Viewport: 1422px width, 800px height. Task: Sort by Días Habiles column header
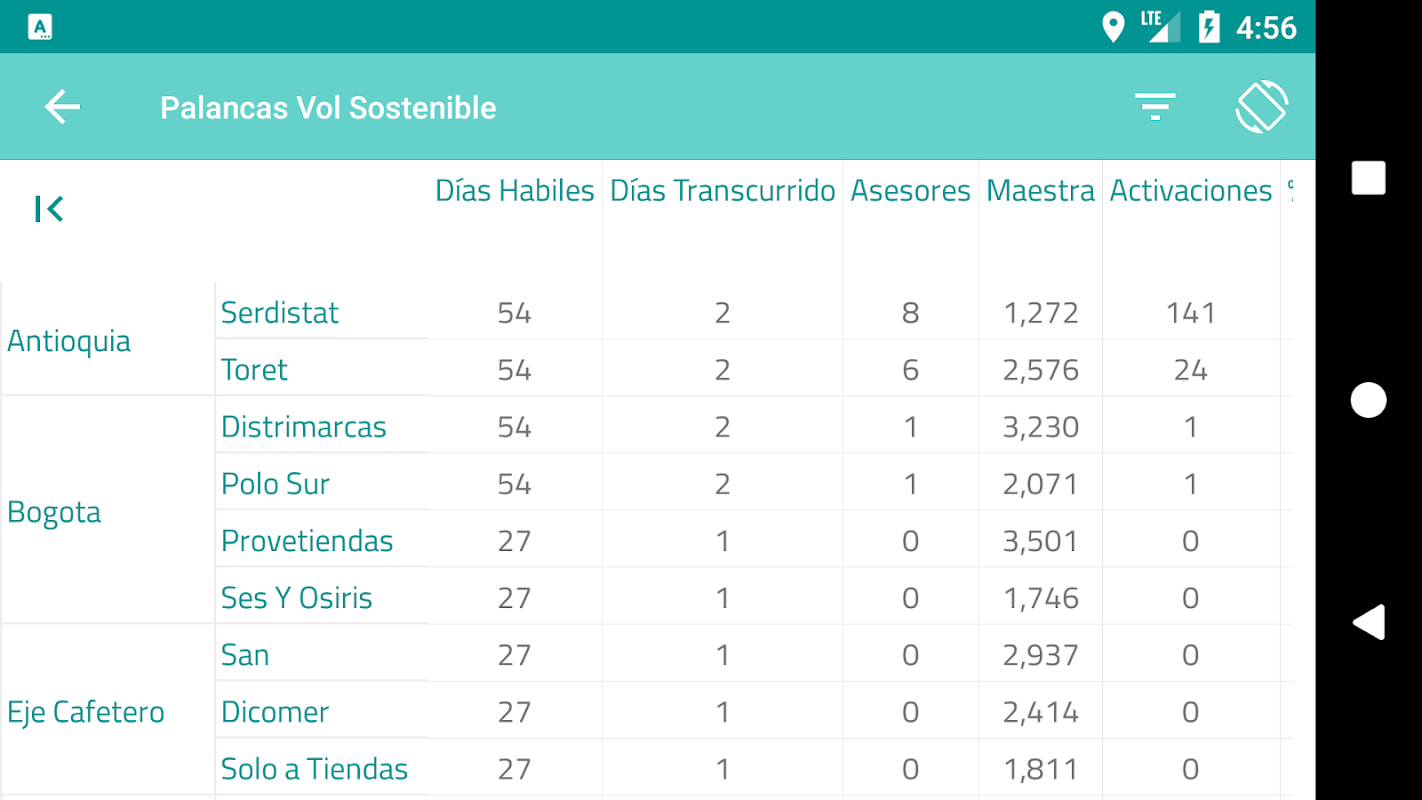pos(514,191)
